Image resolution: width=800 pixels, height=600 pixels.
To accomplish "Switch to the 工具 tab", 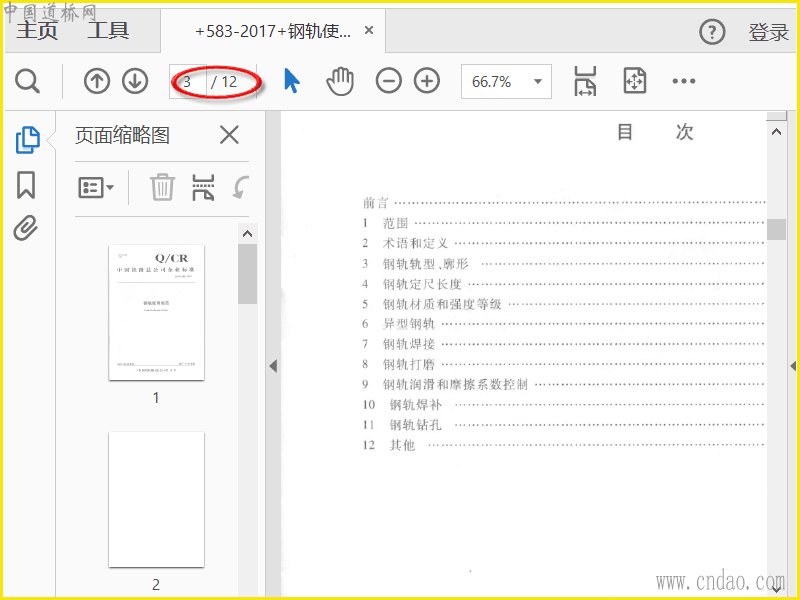I will [x=108, y=31].
